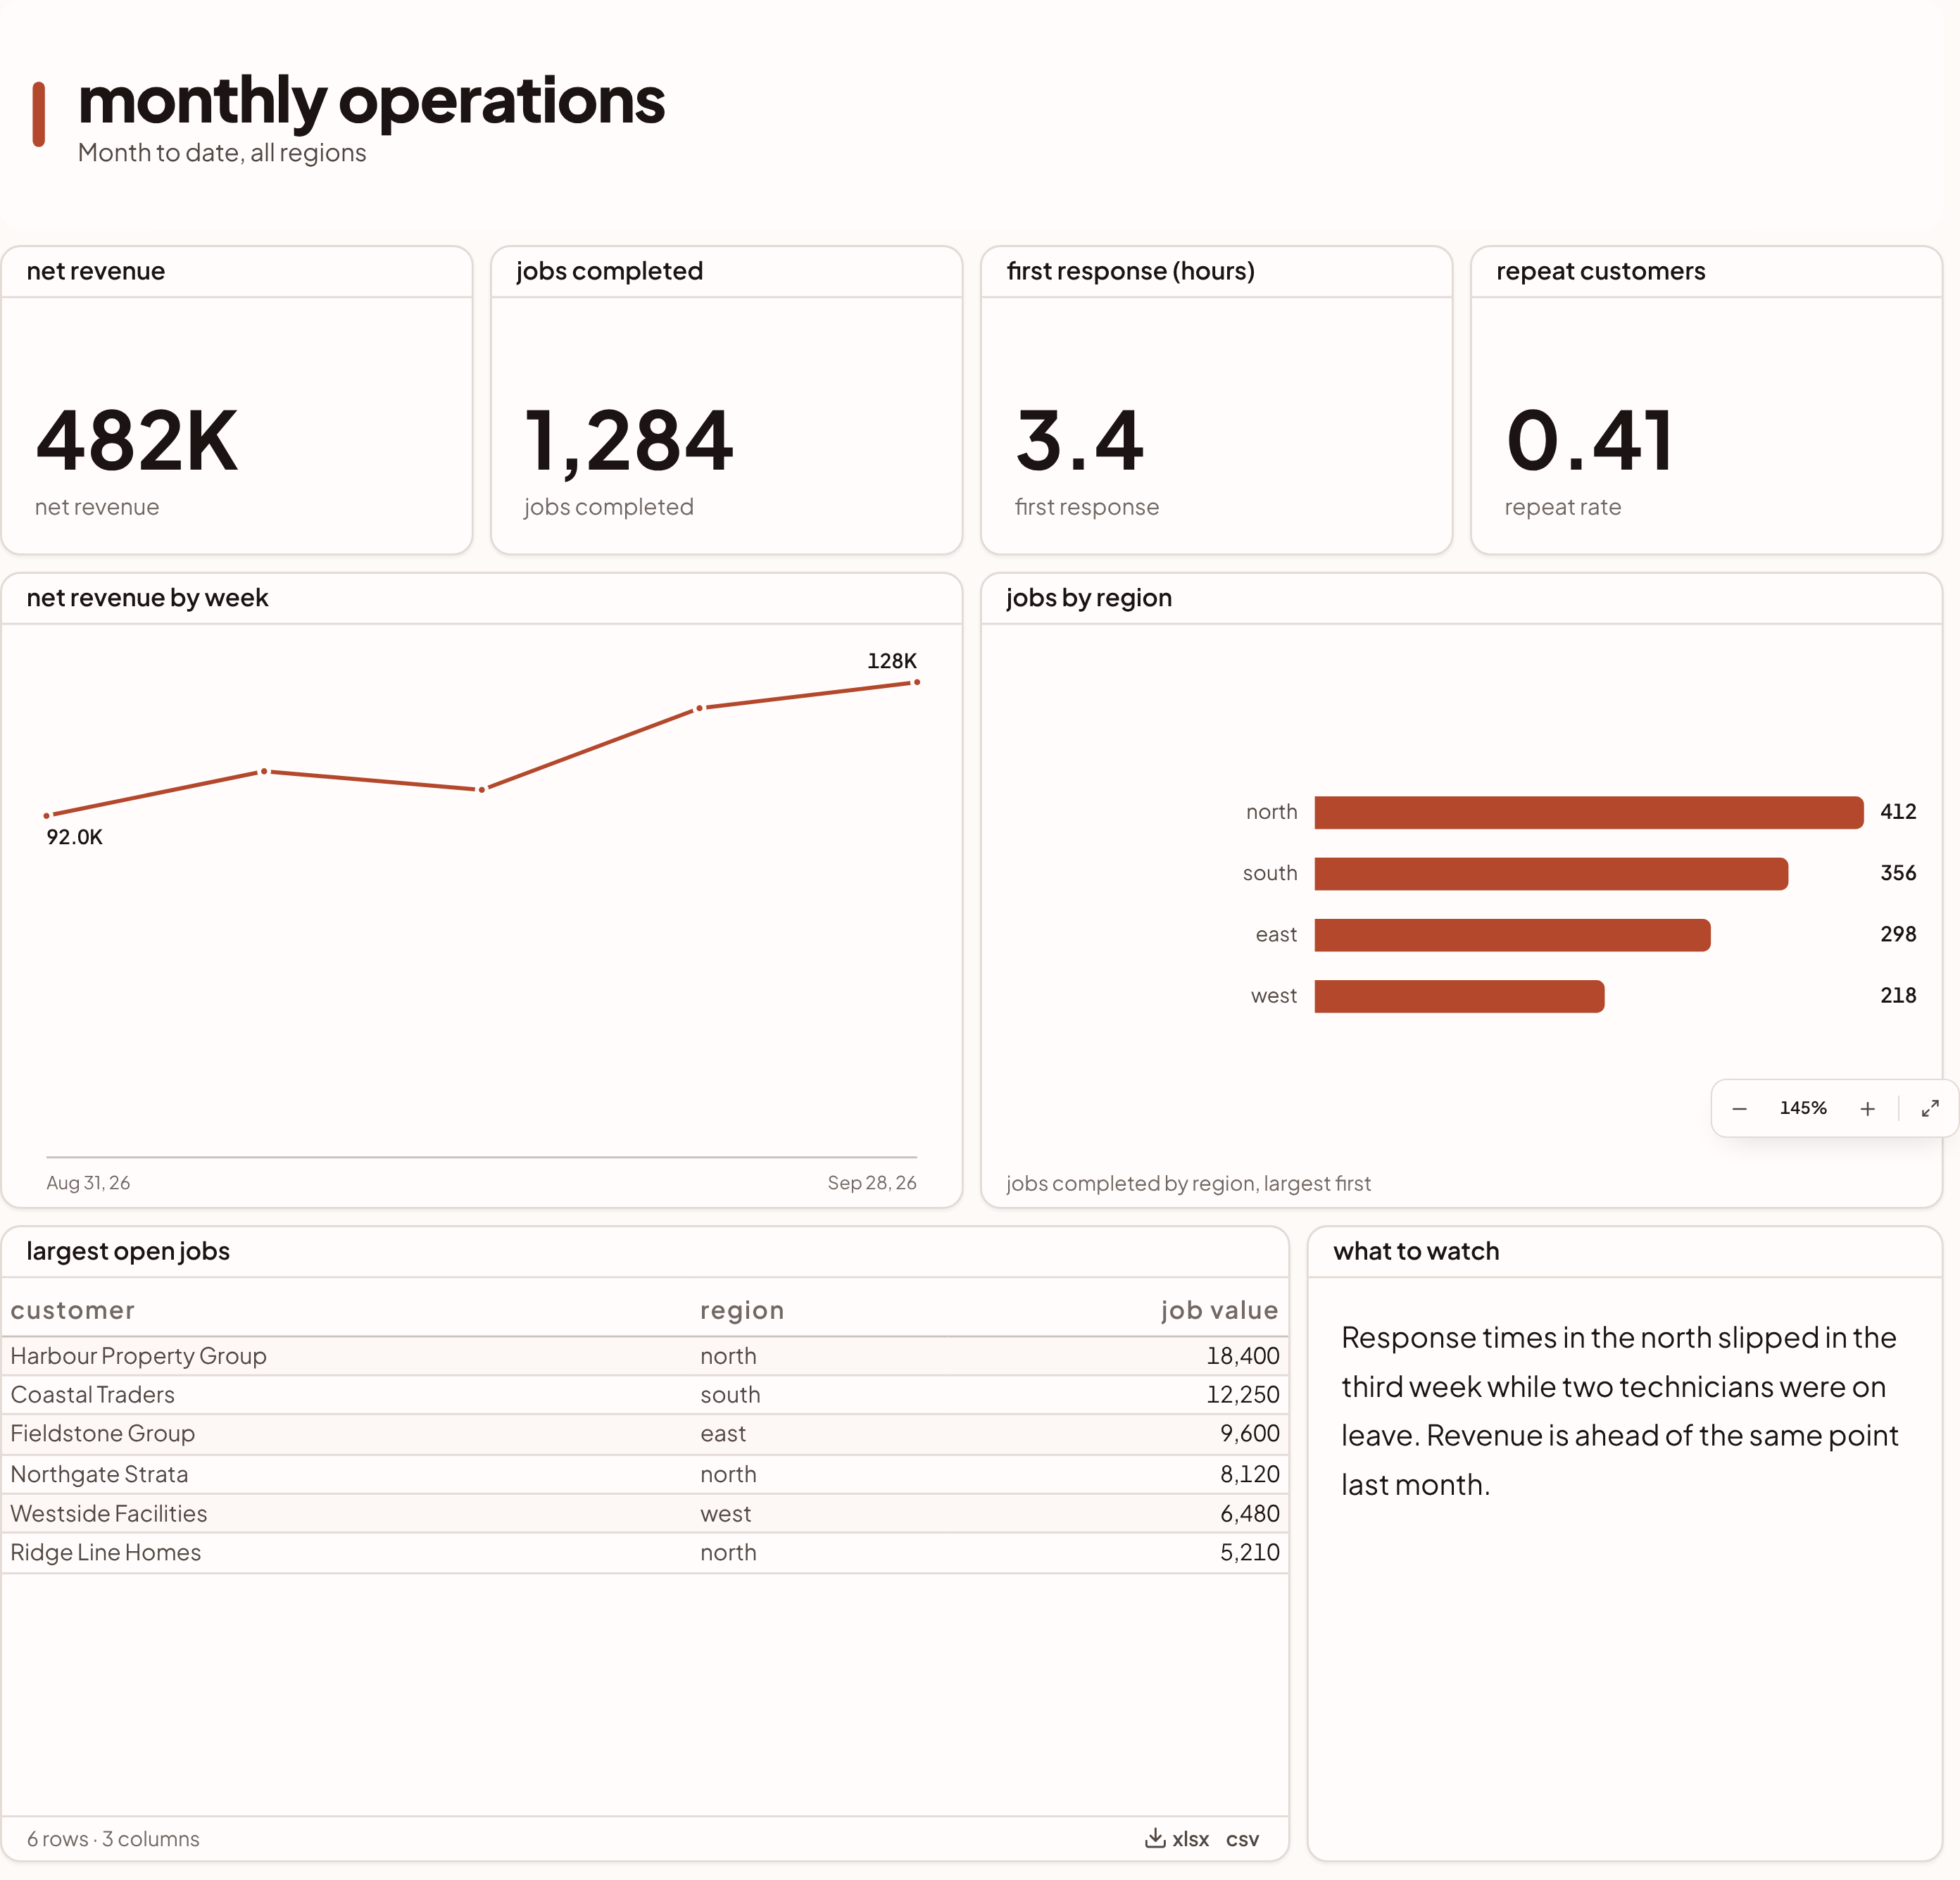Click the 8,120 job value
This screenshot has height=1880, width=1960.
pos(1249,1474)
